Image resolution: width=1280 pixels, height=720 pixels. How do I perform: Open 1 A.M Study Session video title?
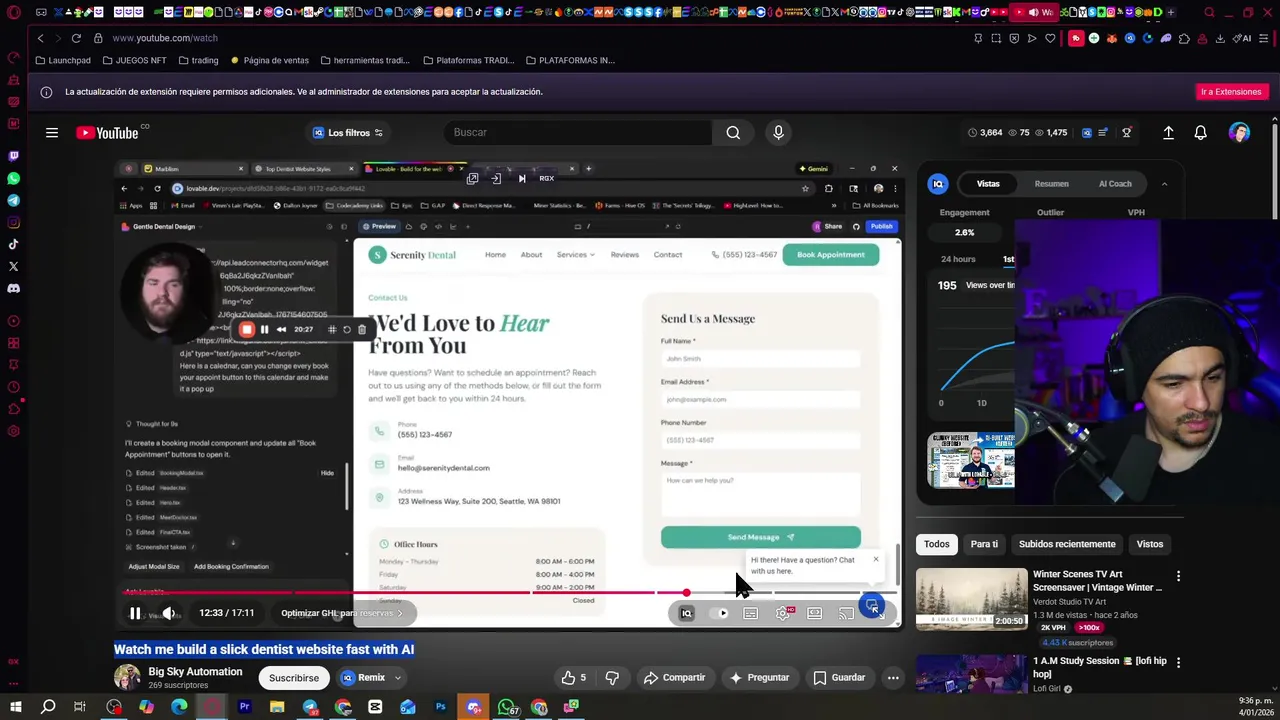click(x=1100, y=667)
